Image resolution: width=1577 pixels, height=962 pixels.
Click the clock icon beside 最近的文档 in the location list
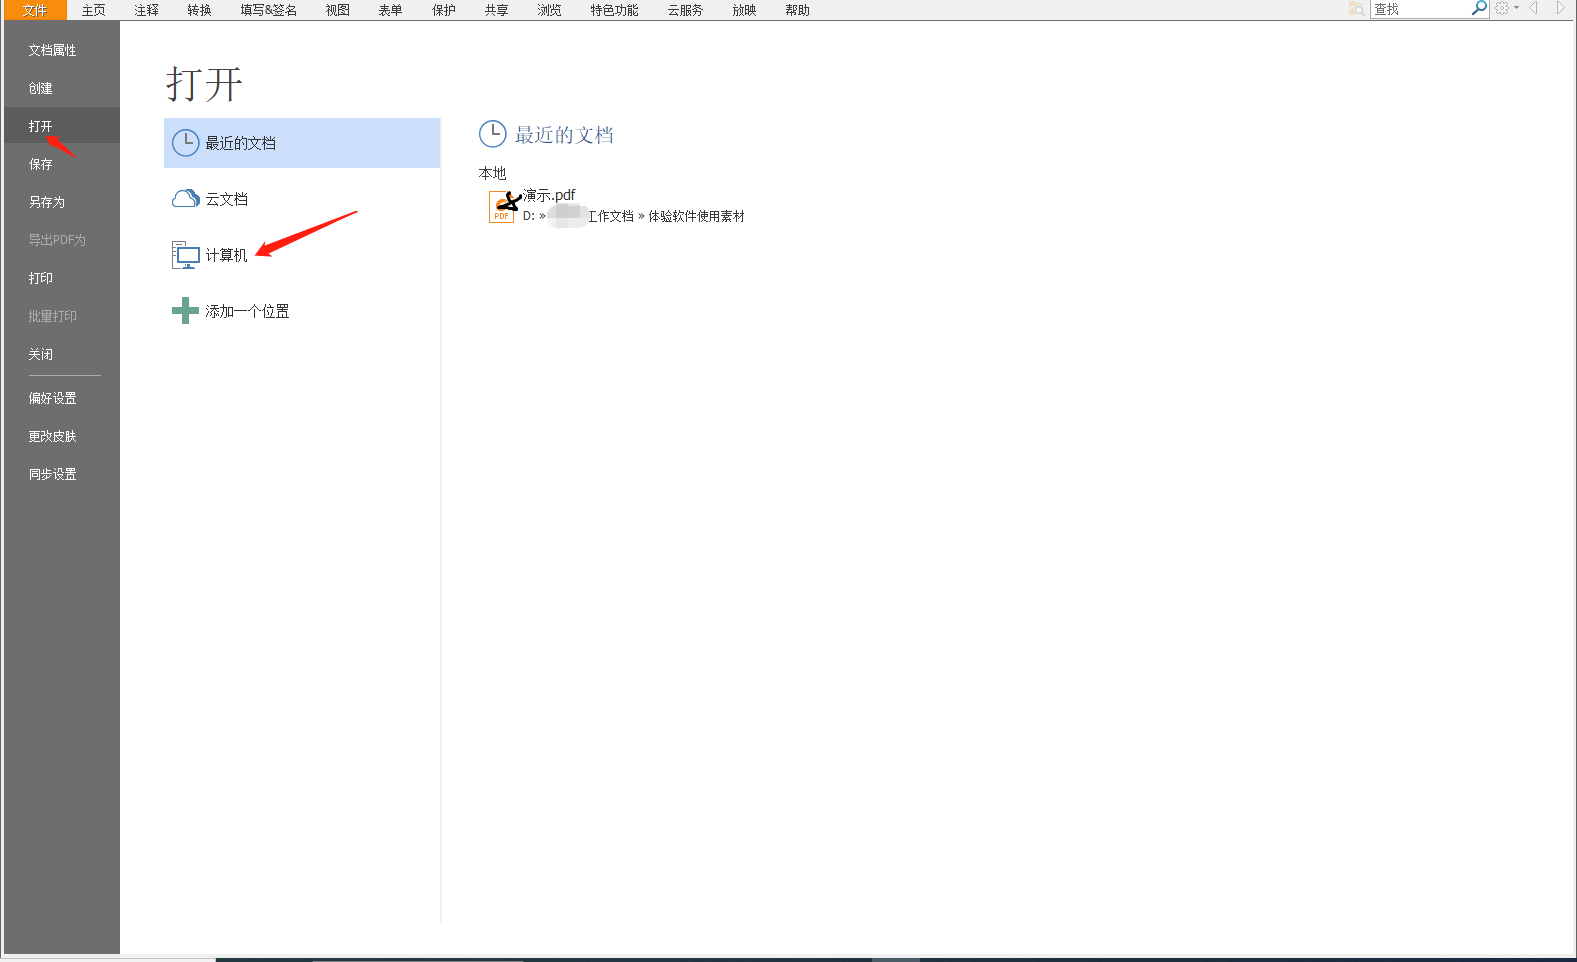pyautogui.click(x=185, y=143)
